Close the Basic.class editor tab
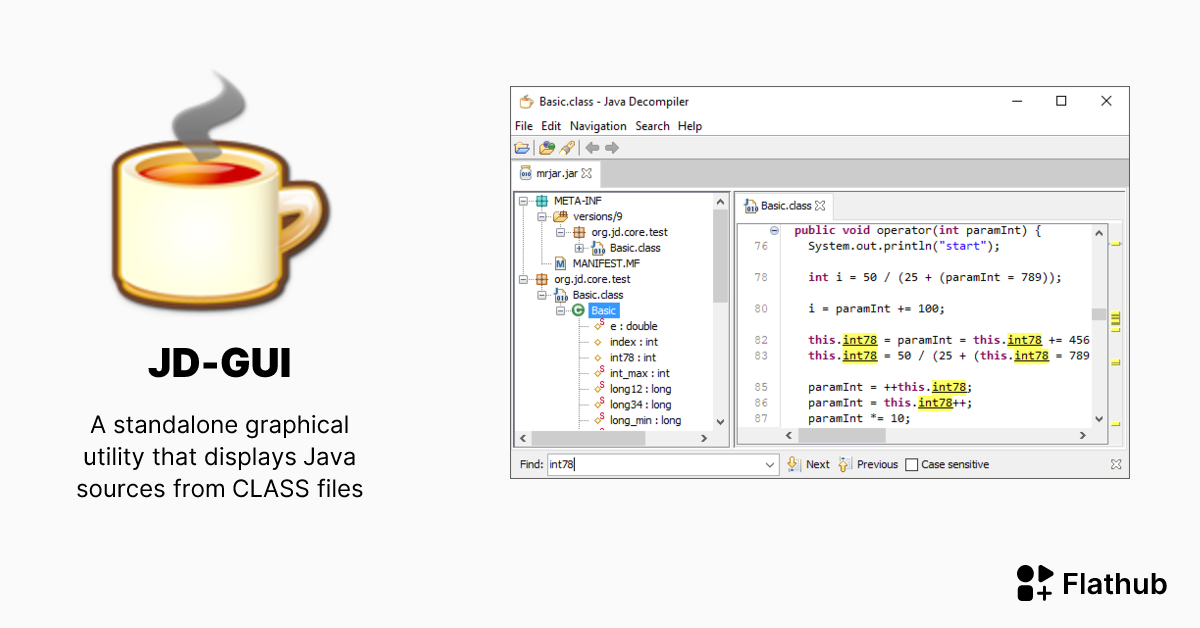1200x628 pixels. point(820,206)
